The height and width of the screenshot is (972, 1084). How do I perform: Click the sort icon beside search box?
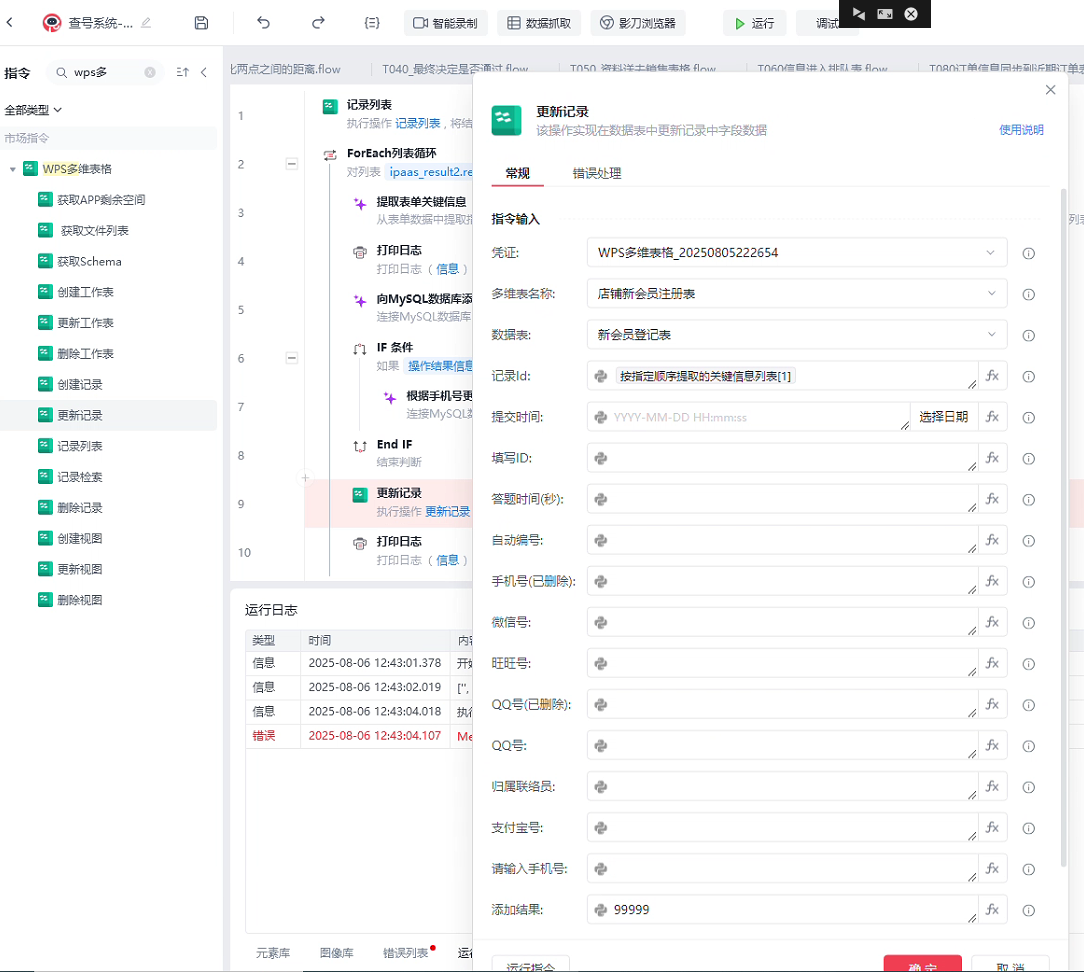[183, 73]
